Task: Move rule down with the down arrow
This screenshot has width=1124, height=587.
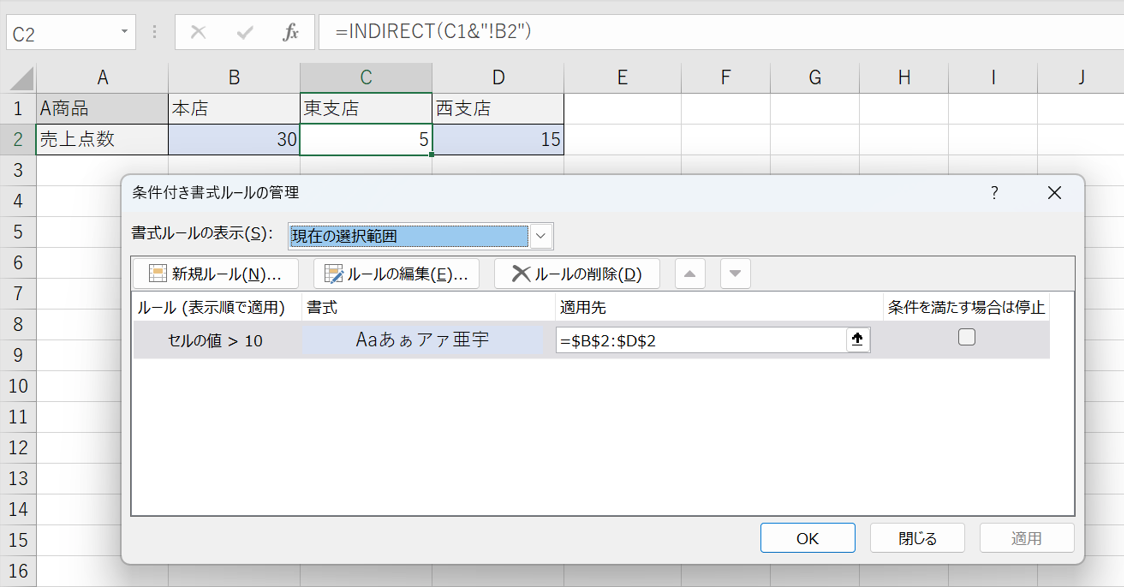Action: tap(735, 274)
